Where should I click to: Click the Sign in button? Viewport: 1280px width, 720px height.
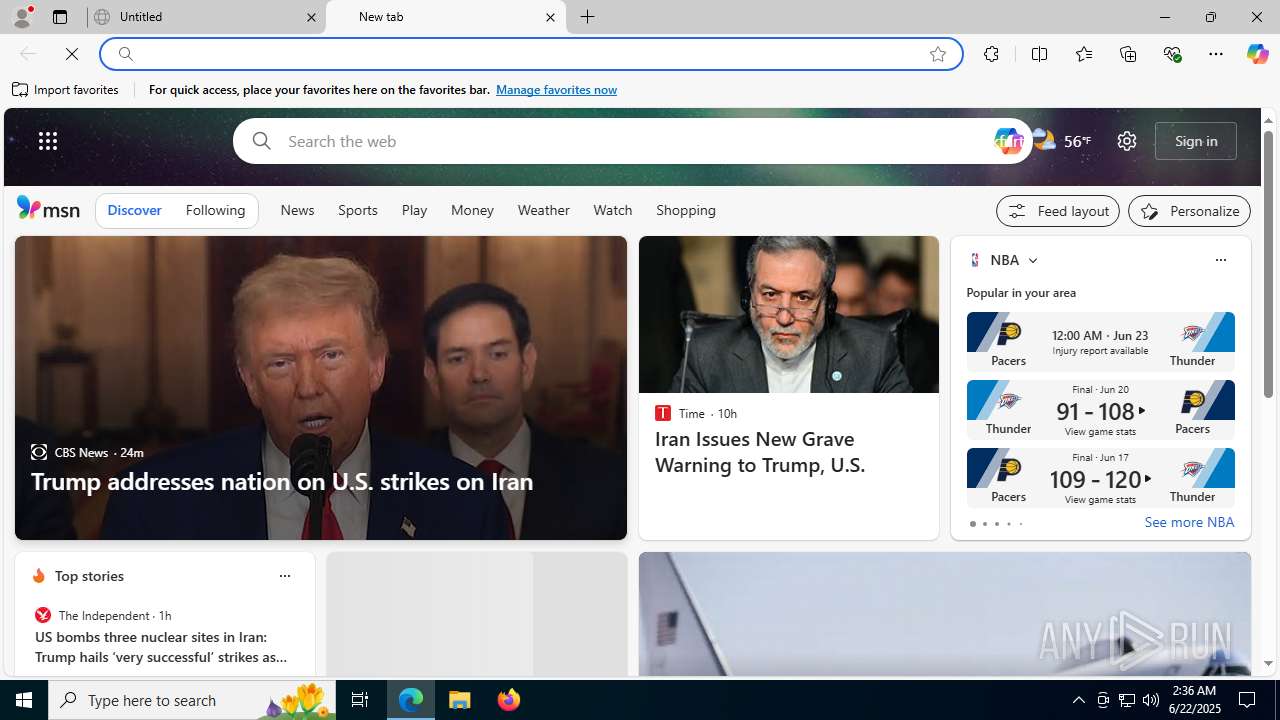point(1196,141)
